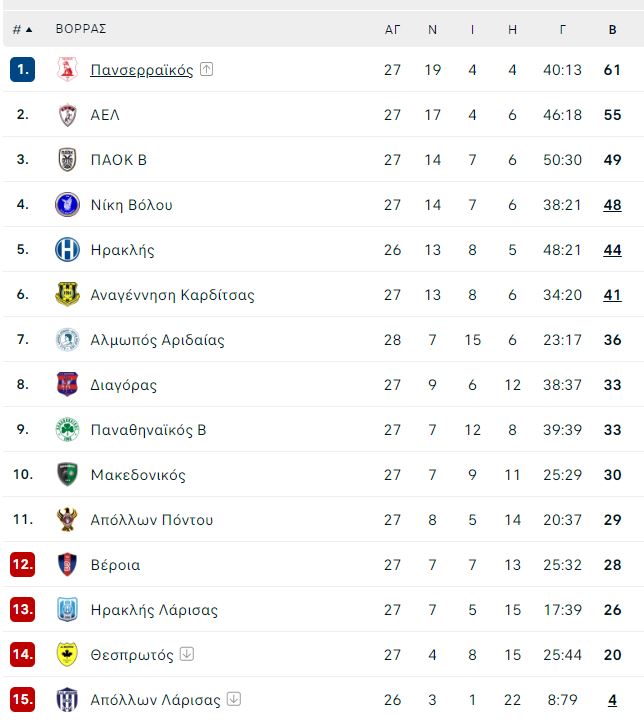
Task: Click the blue position badge number 1
Action: tap(23, 69)
